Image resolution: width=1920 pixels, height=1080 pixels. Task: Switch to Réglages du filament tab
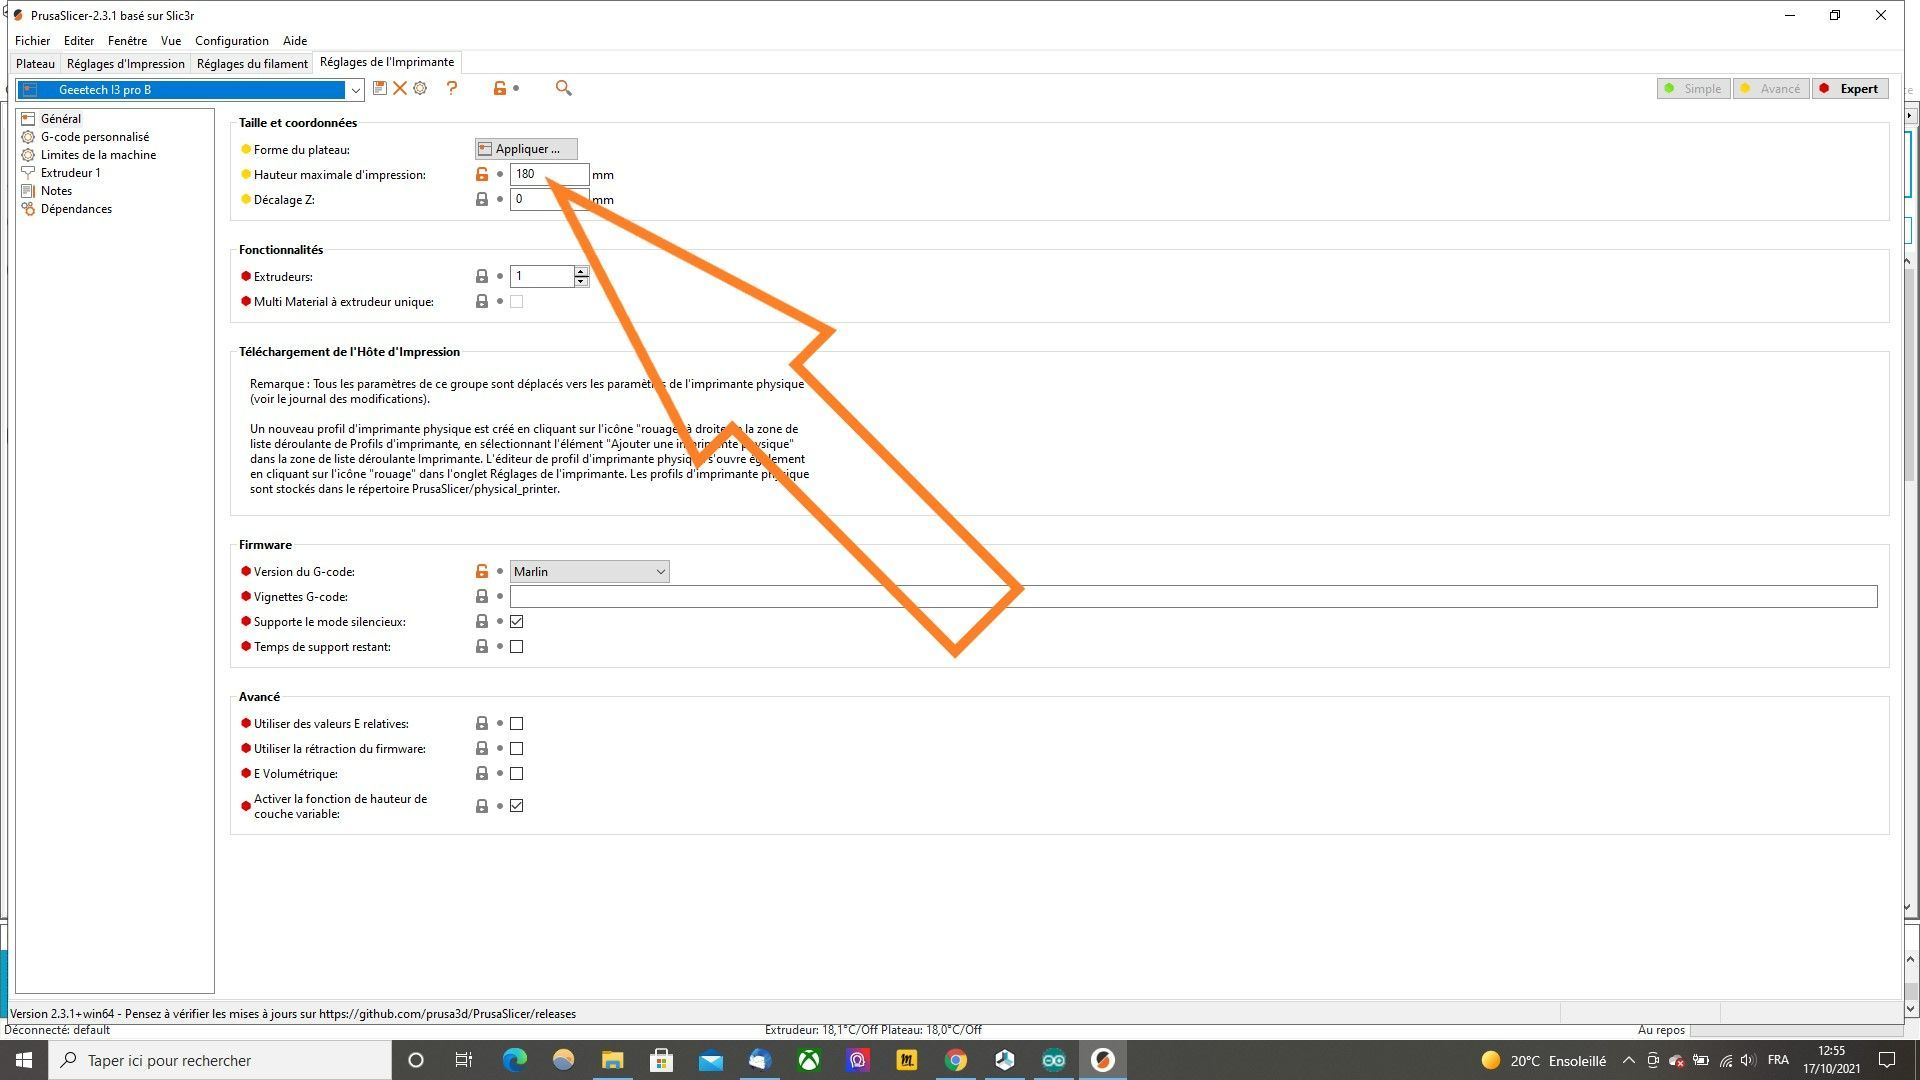(252, 63)
